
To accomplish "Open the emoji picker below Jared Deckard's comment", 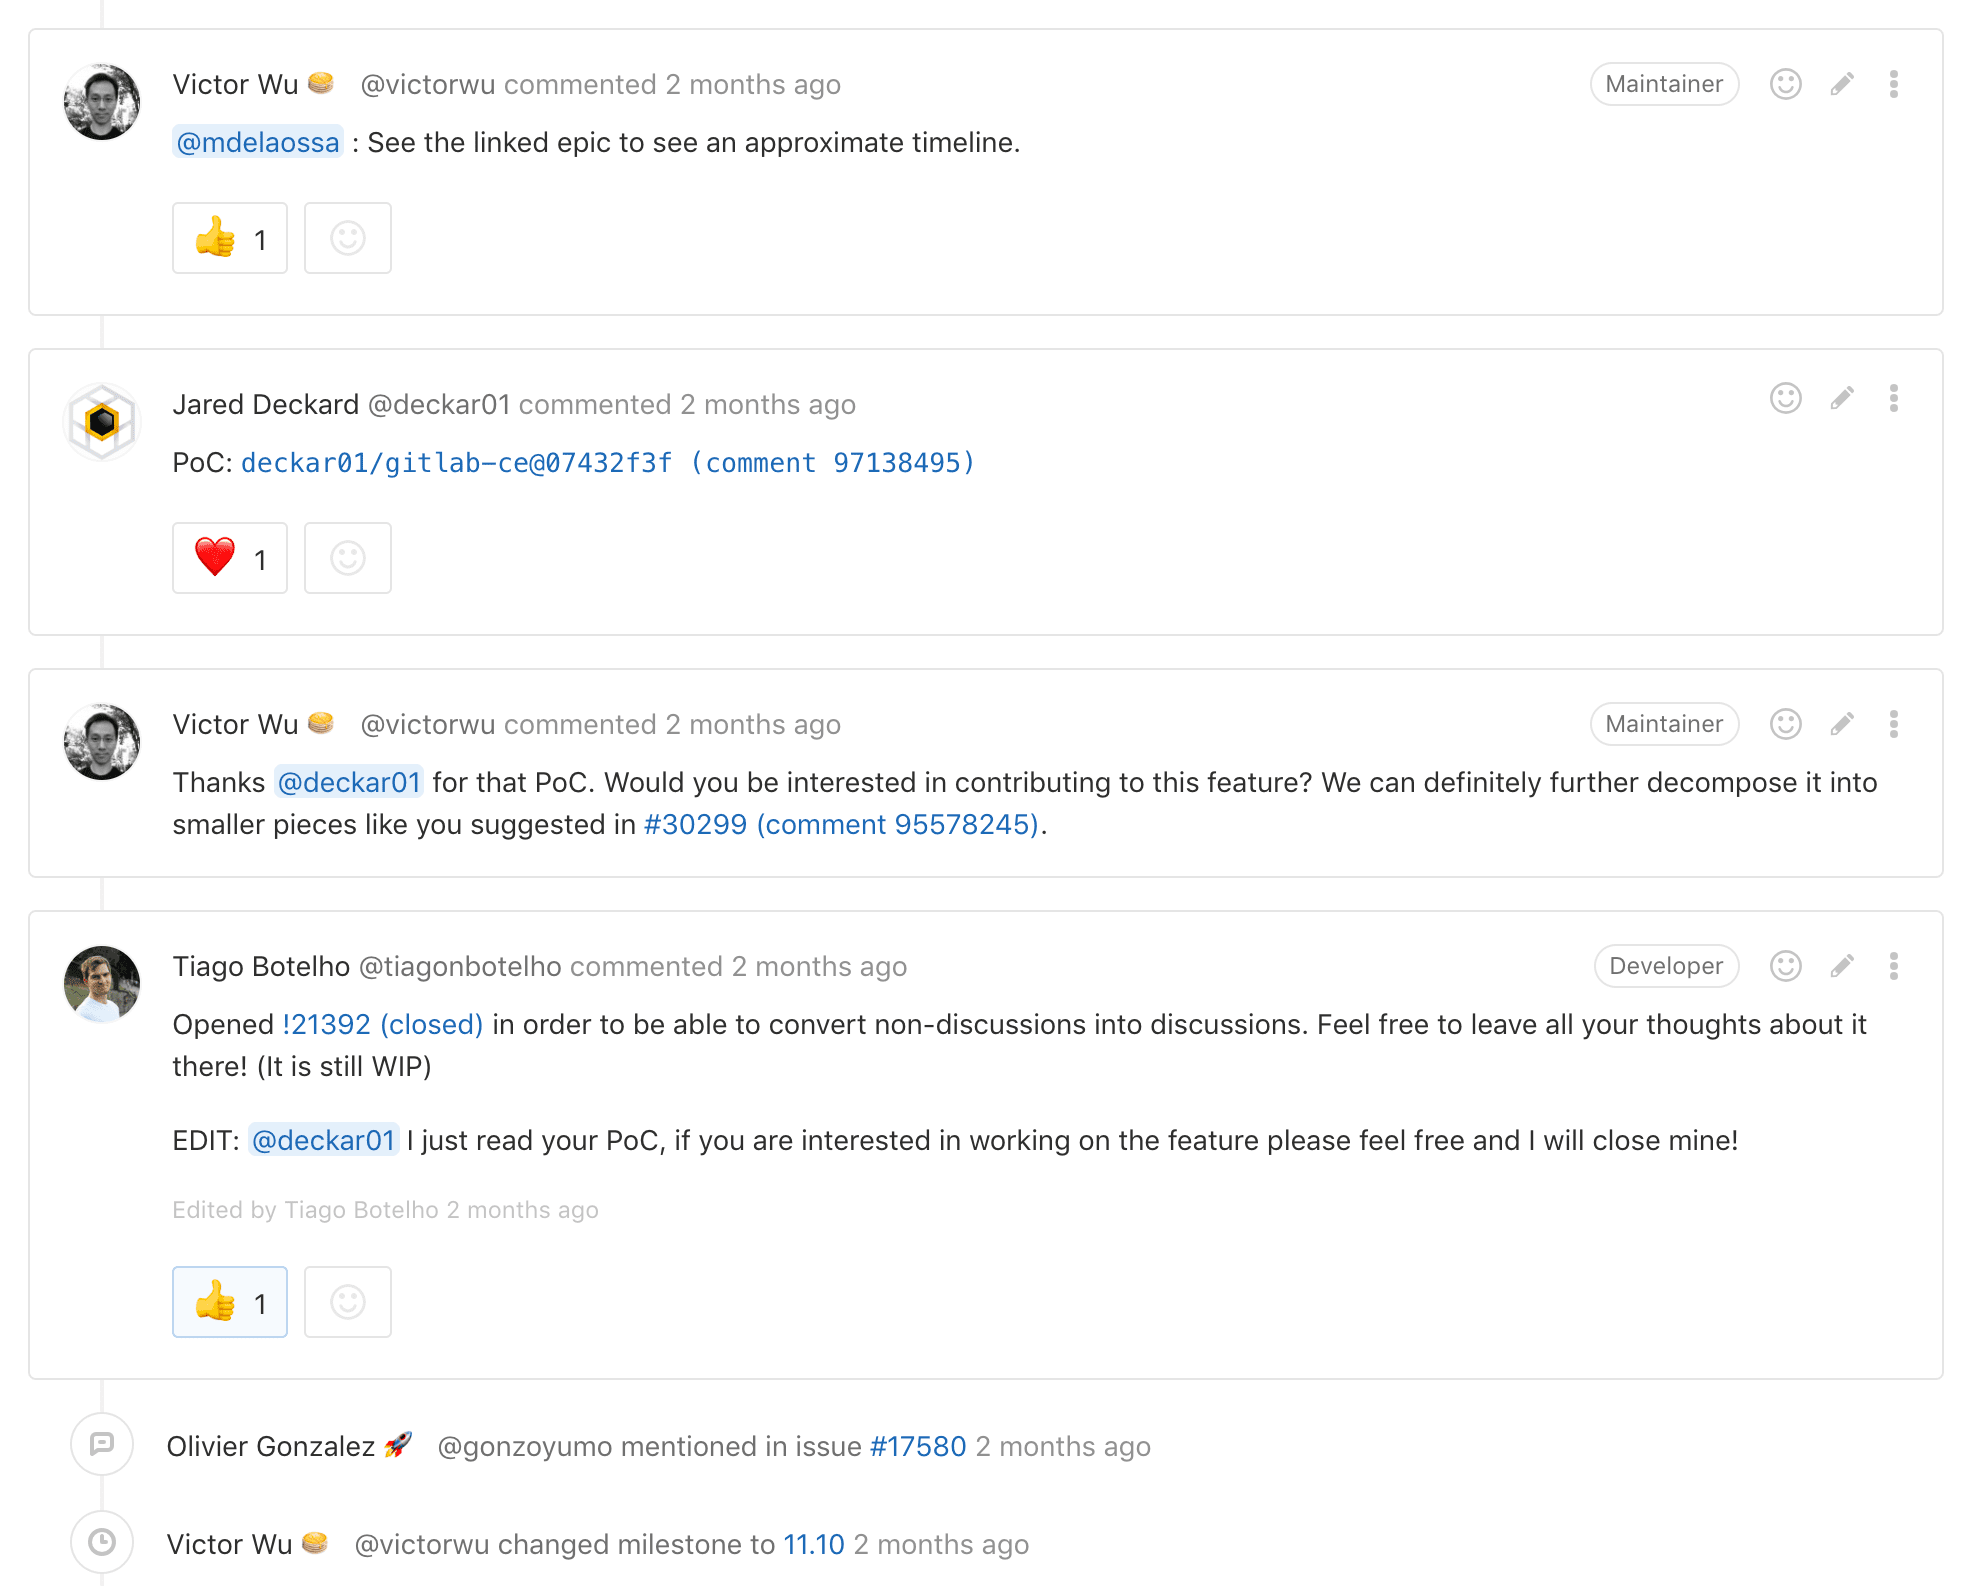I will pos(347,558).
